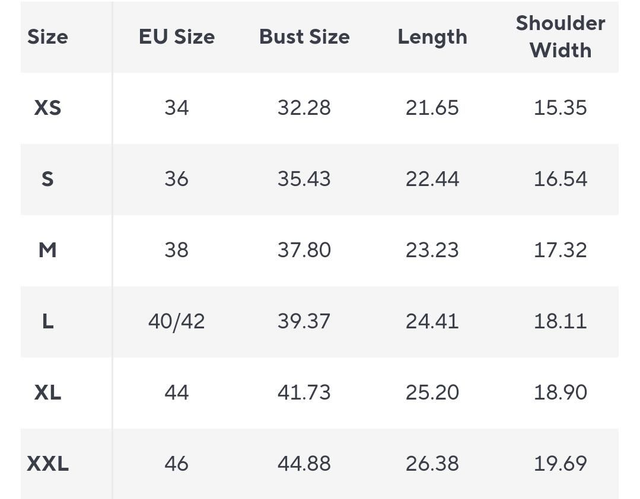
Task: Click bust size 44.88 cell
Action: pos(304,464)
